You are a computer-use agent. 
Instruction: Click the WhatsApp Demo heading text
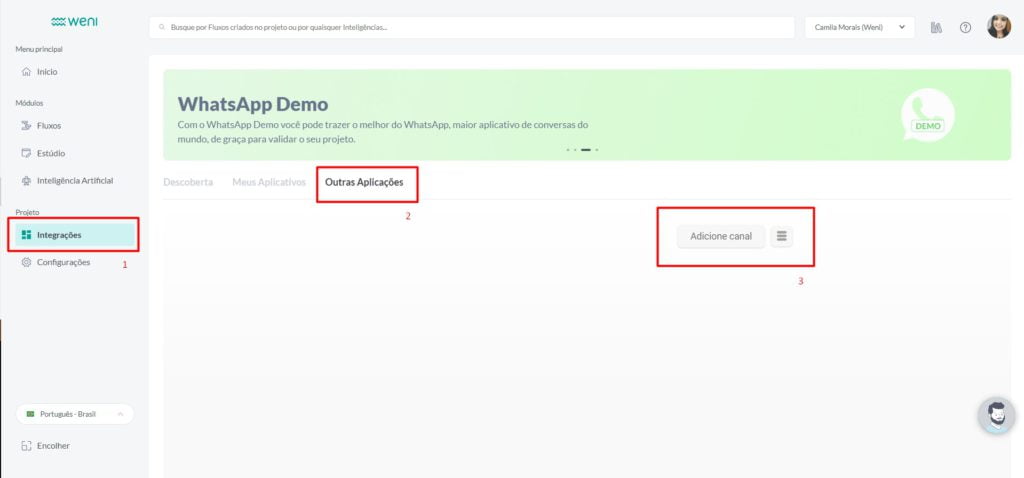253,104
